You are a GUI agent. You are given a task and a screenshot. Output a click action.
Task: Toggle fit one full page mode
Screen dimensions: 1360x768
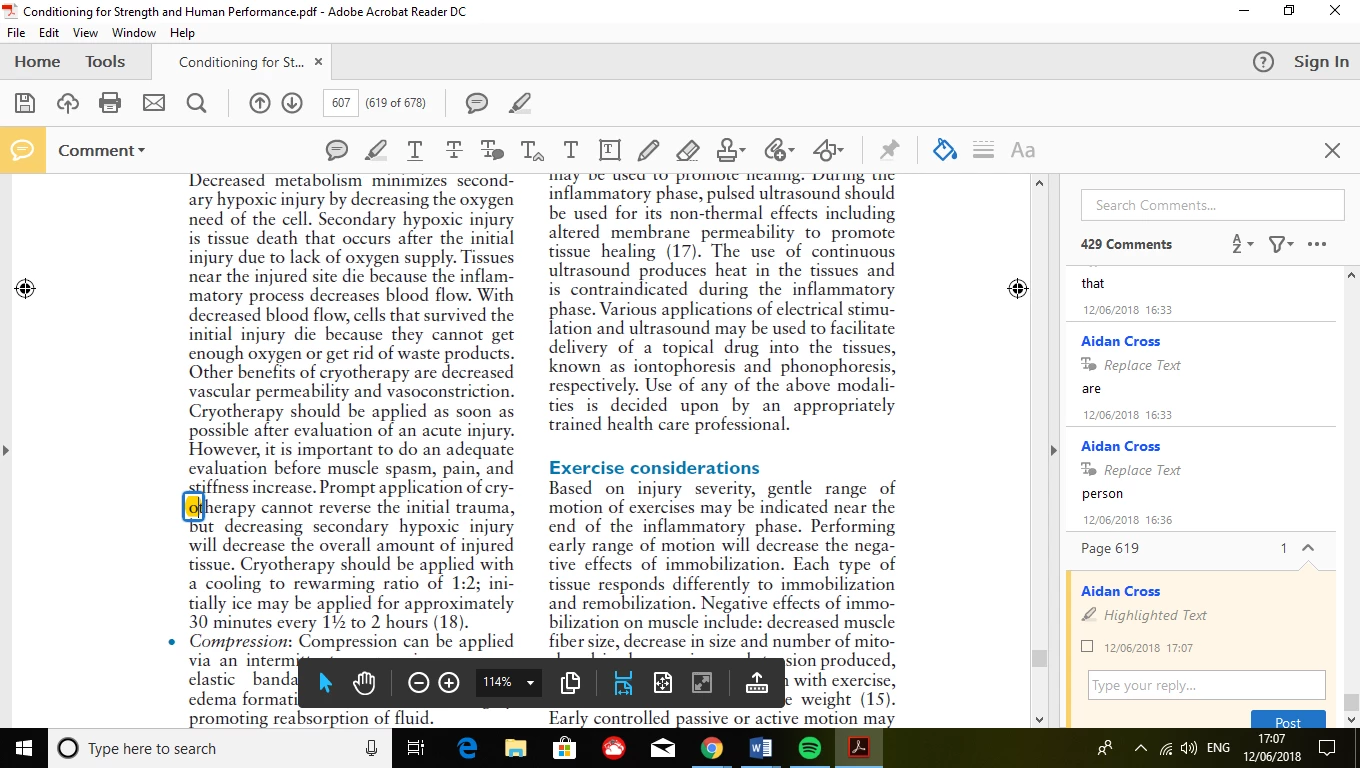coord(662,682)
